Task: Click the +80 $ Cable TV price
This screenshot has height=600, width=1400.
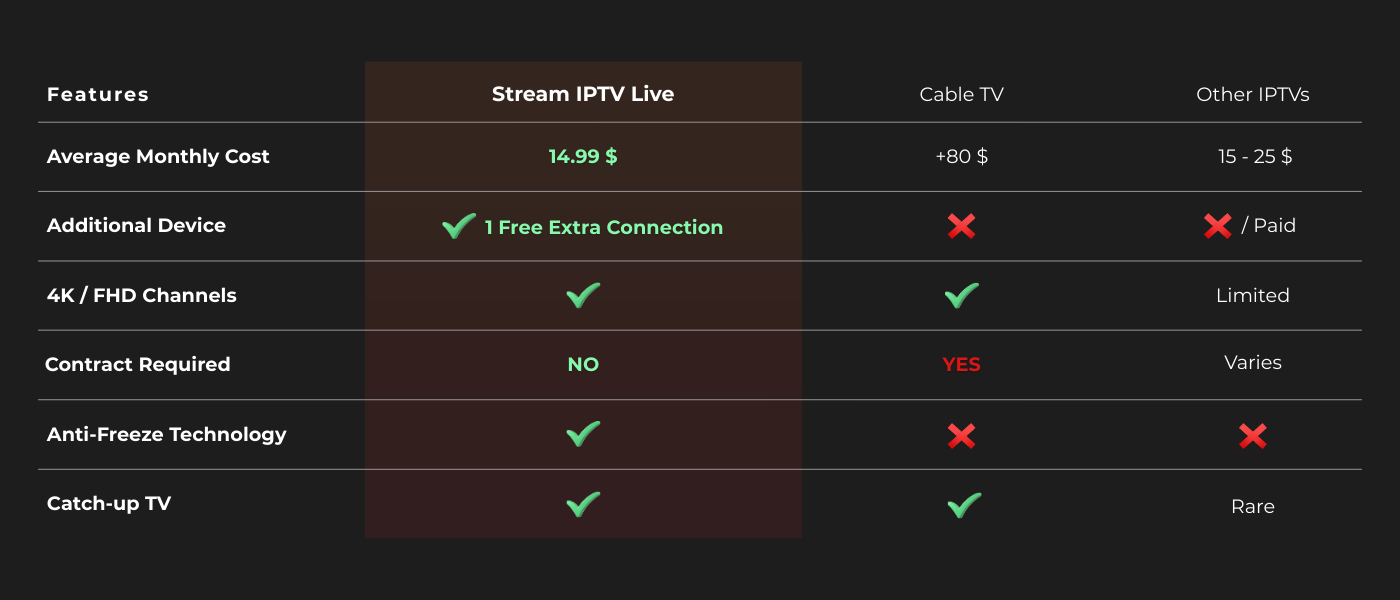Action: pos(961,157)
